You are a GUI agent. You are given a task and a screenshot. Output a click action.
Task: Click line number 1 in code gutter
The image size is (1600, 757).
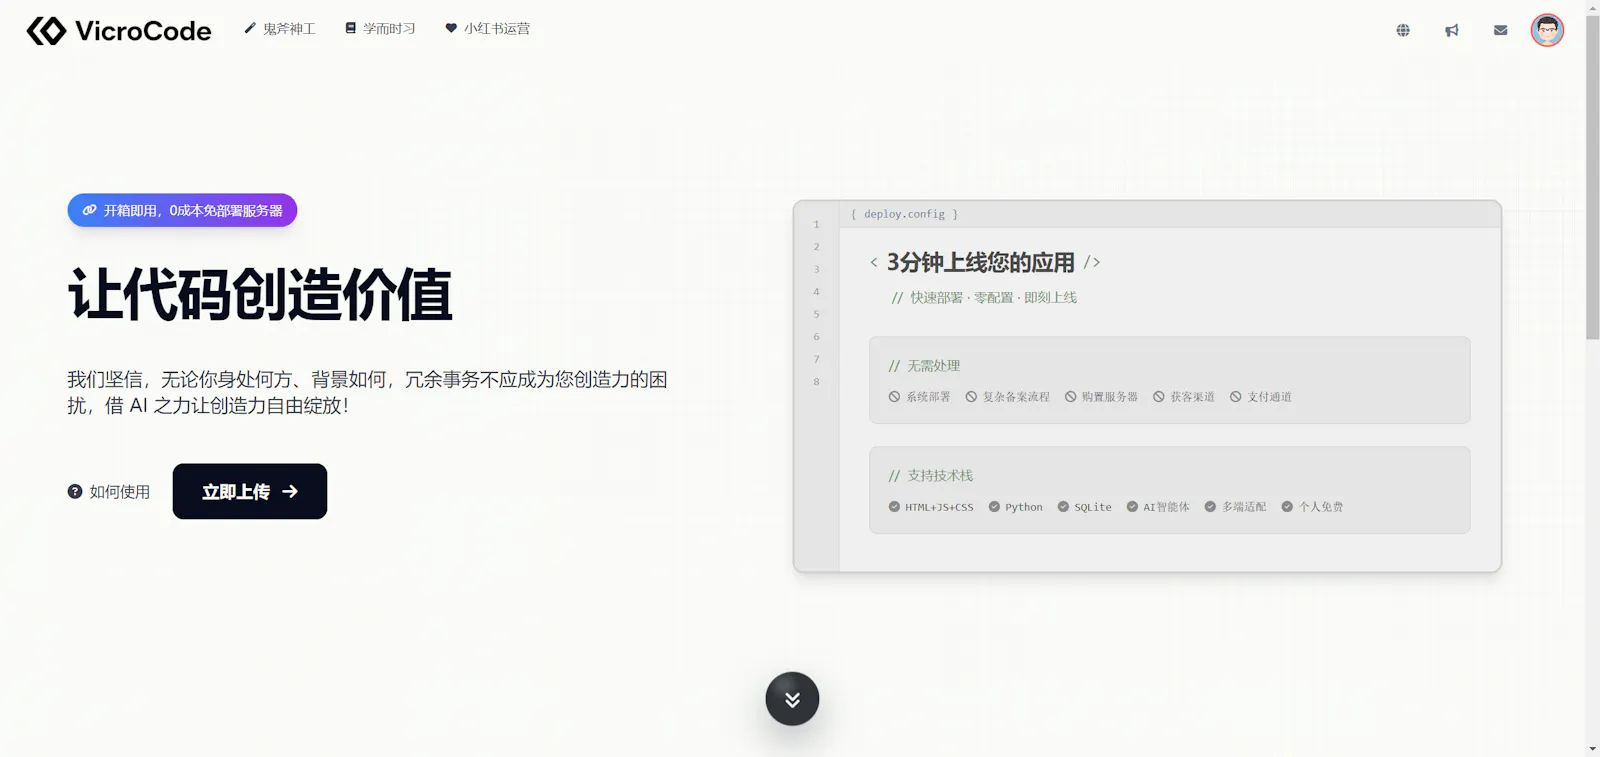click(816, 224)
